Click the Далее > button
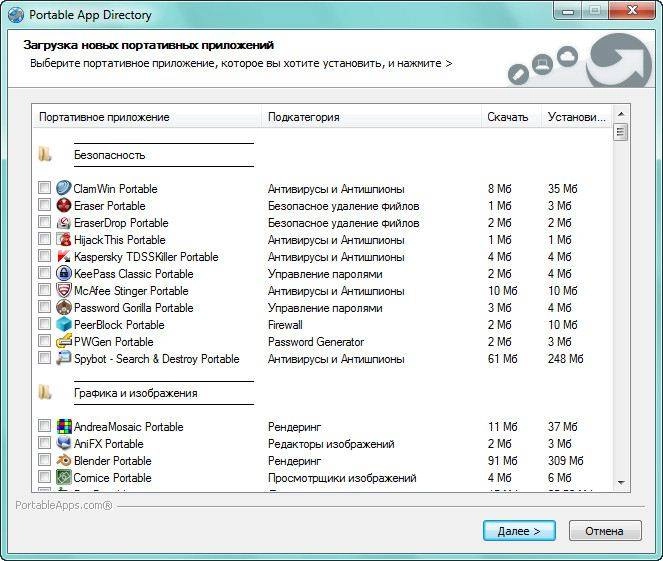The image size is (663, 561). pos(519,531)
